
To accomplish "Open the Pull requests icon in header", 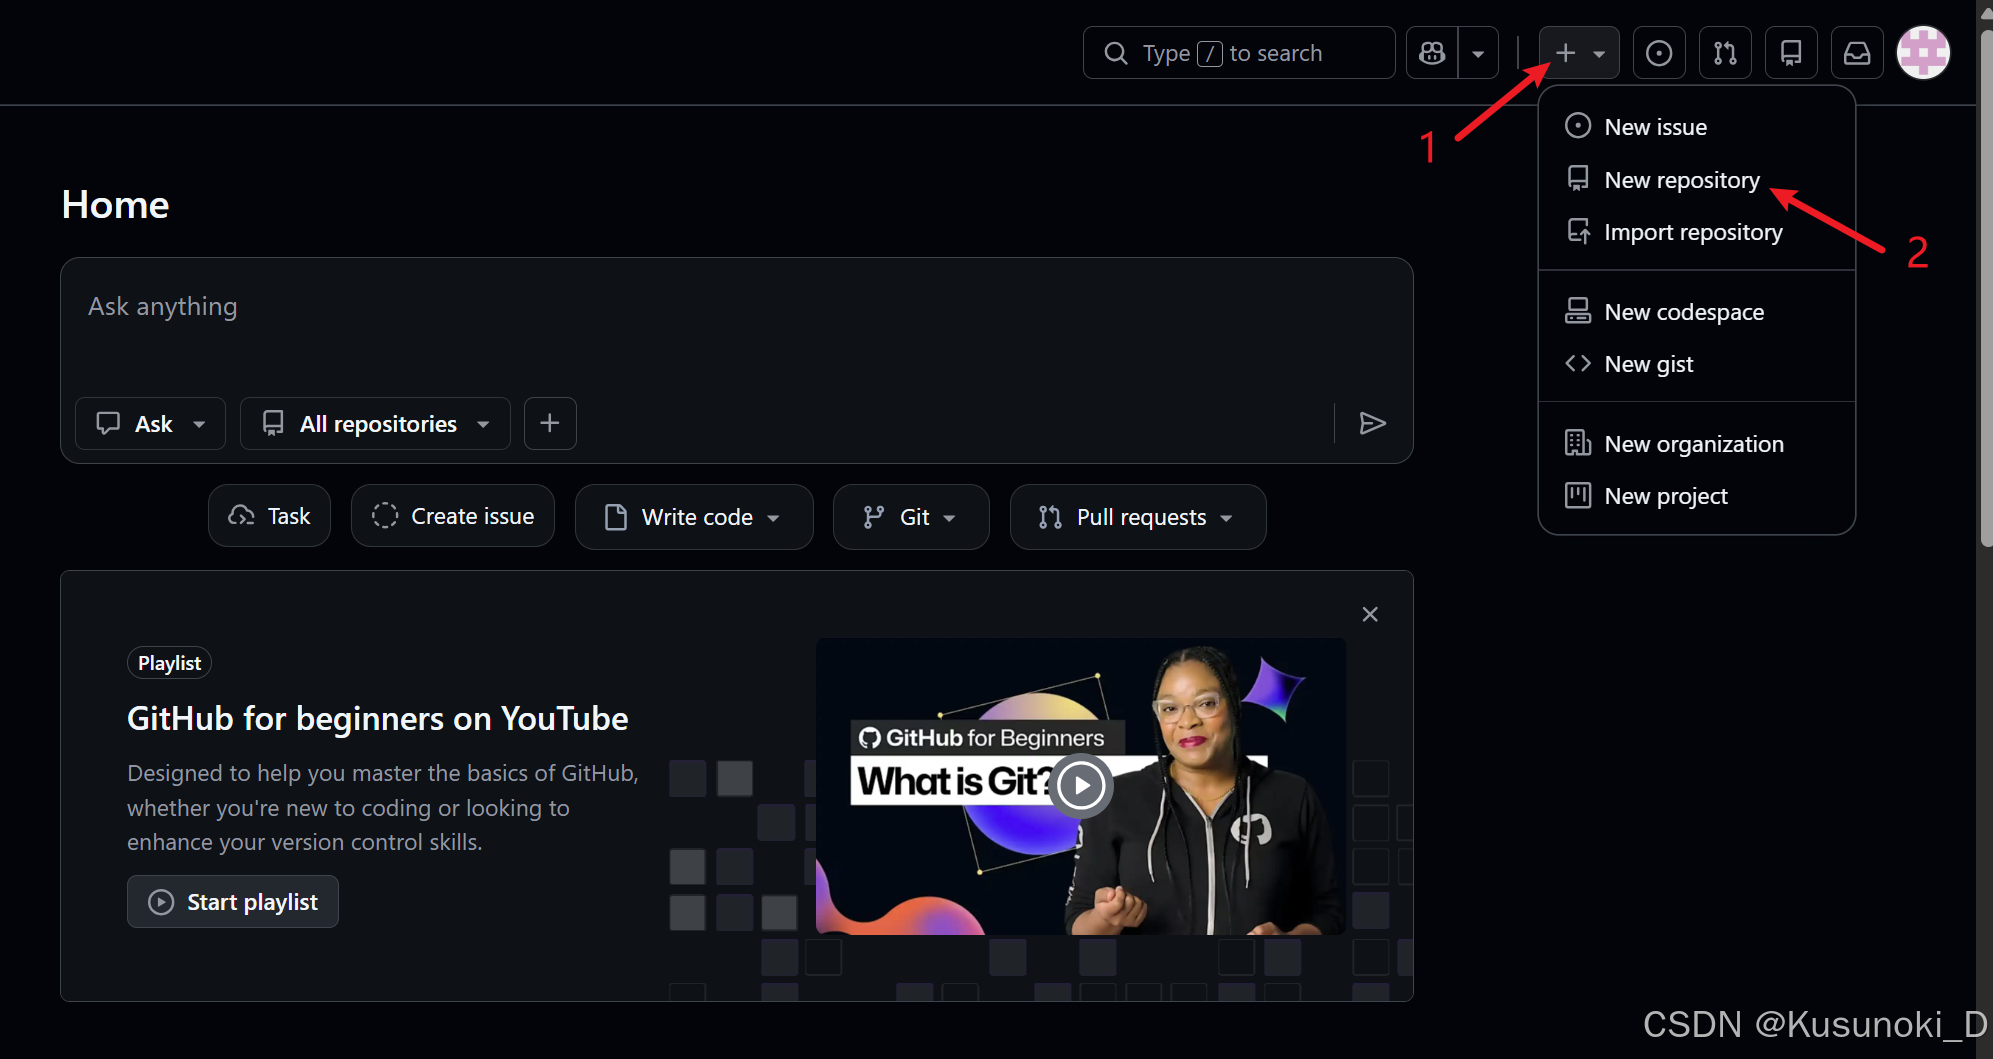I will tap(1725, 53).
